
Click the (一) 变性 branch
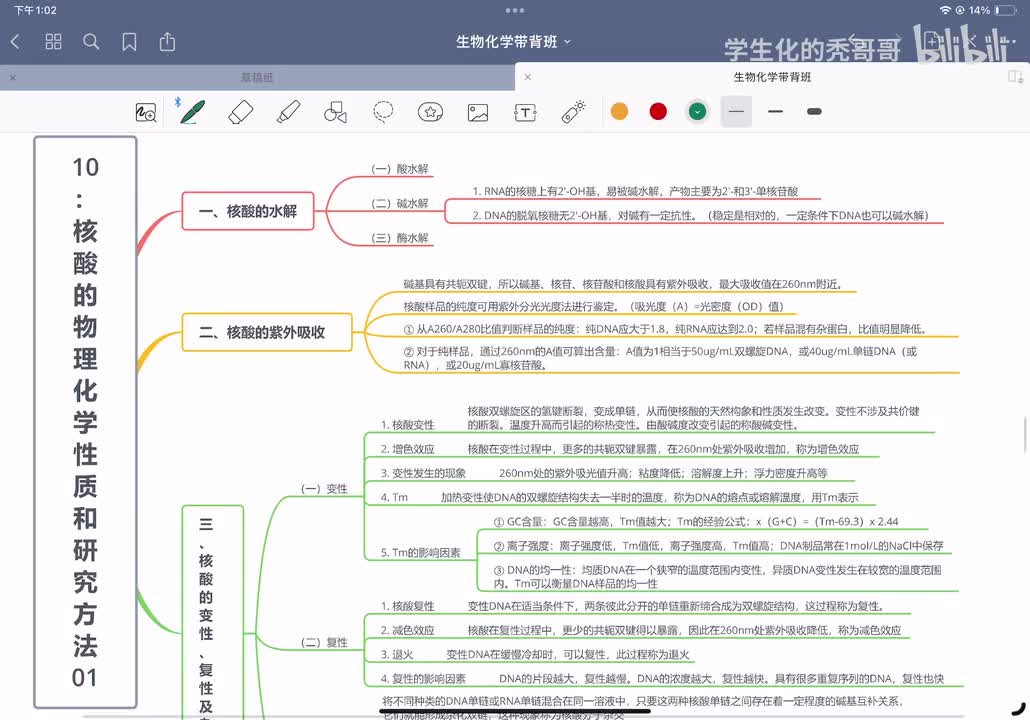click(324, 489)
